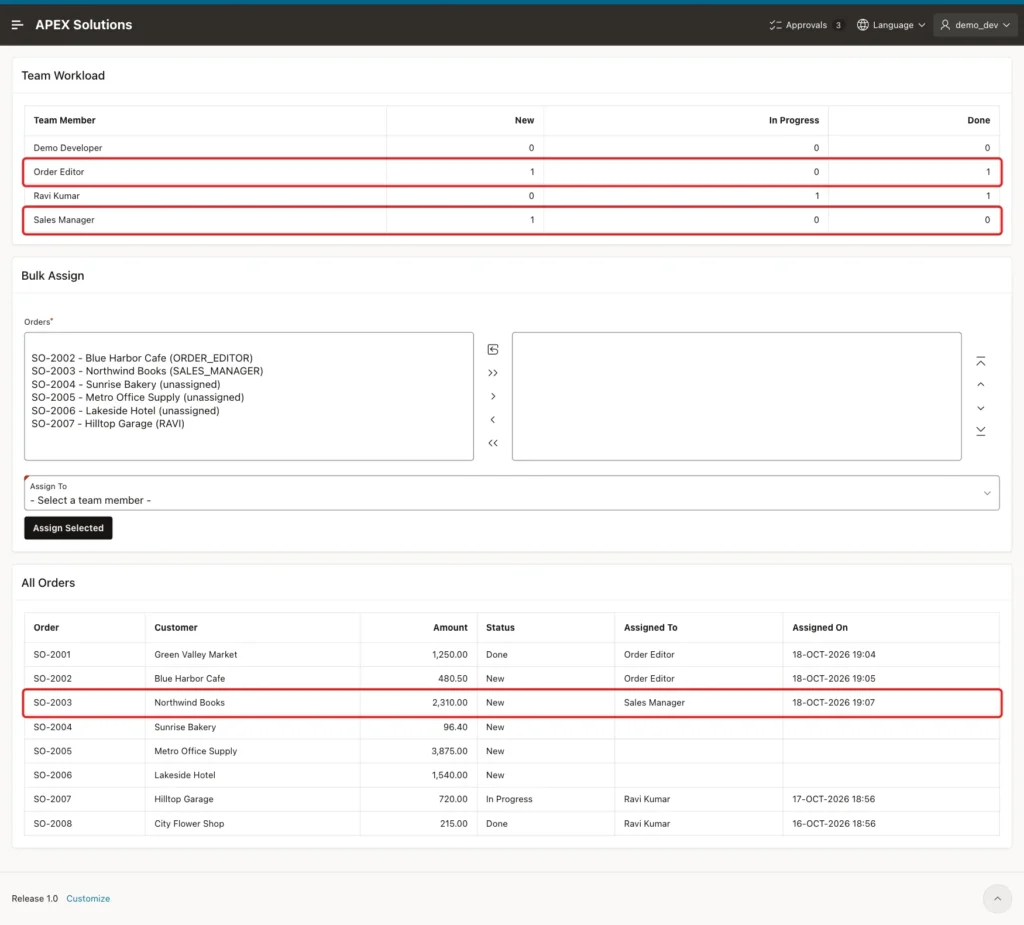The height and width of the screenshot is (925, 1024).
Task: Click Sales Manager in SO-2003 row
Action: [654, 703]
